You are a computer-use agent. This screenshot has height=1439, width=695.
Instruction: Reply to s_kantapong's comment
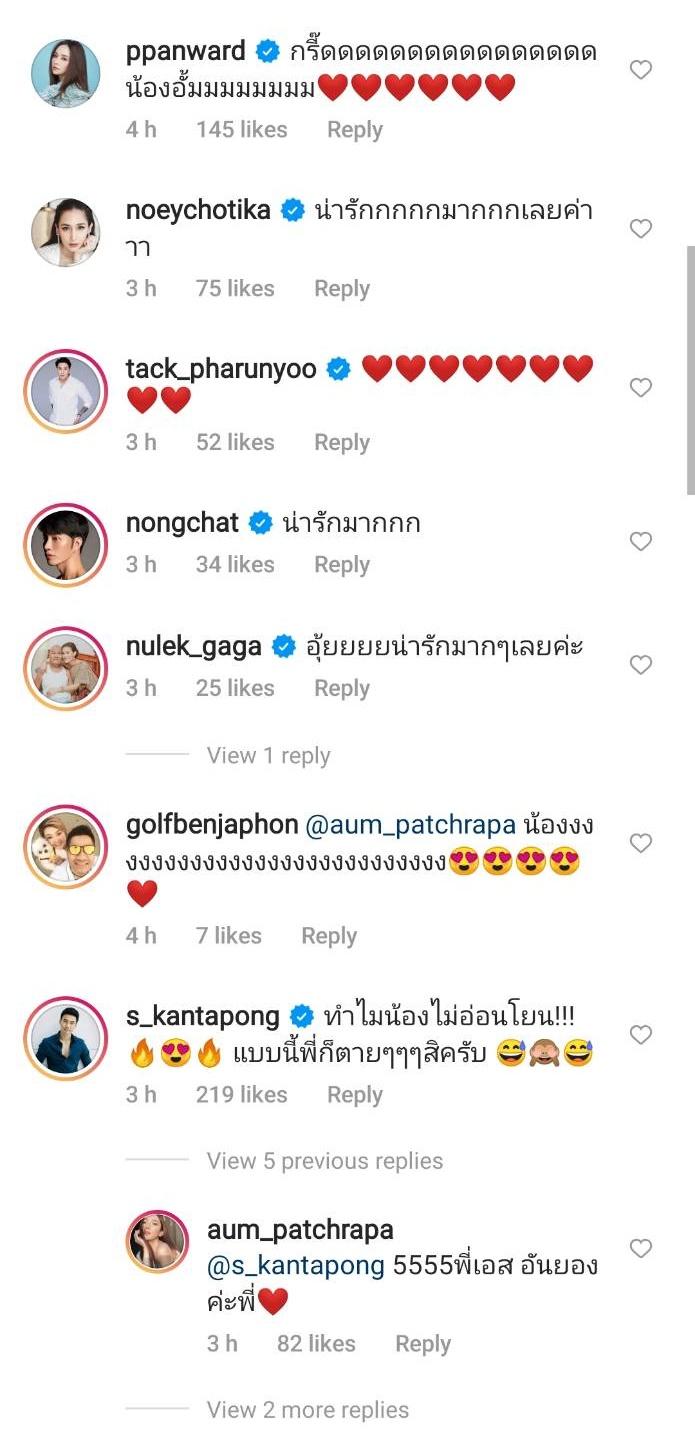click(355, 1095)
